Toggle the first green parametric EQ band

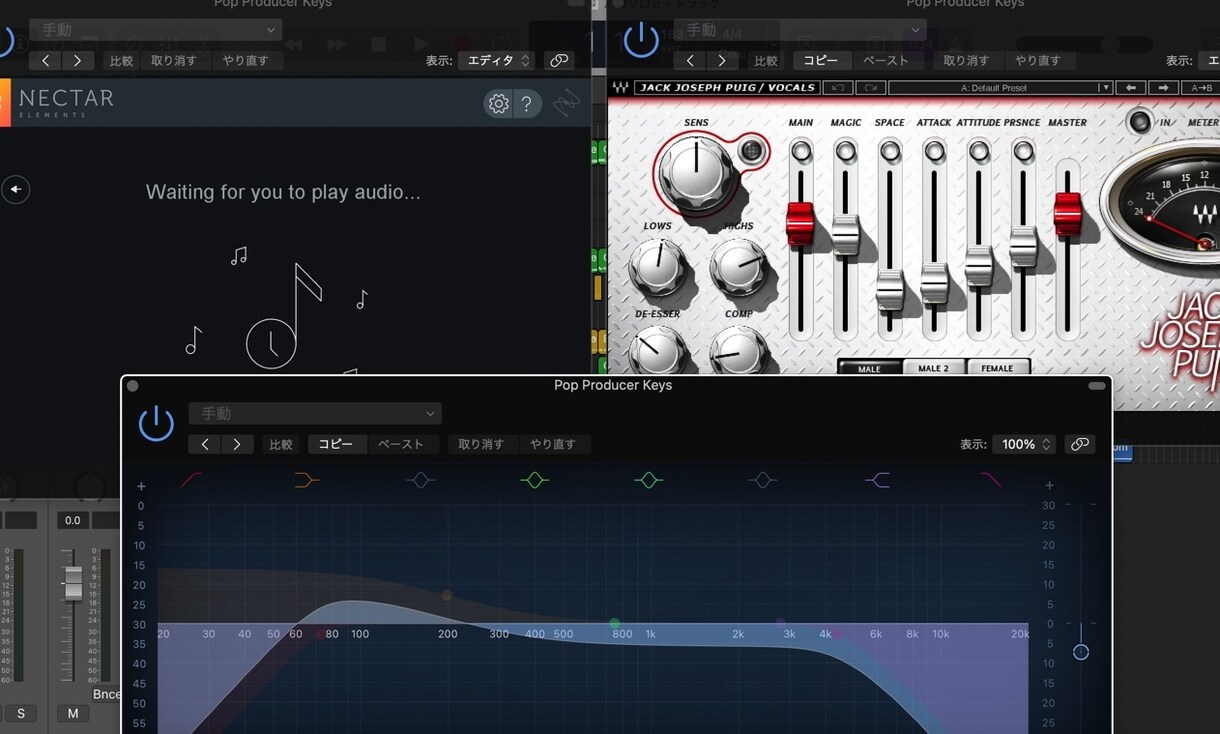click(x=534, y=480)
